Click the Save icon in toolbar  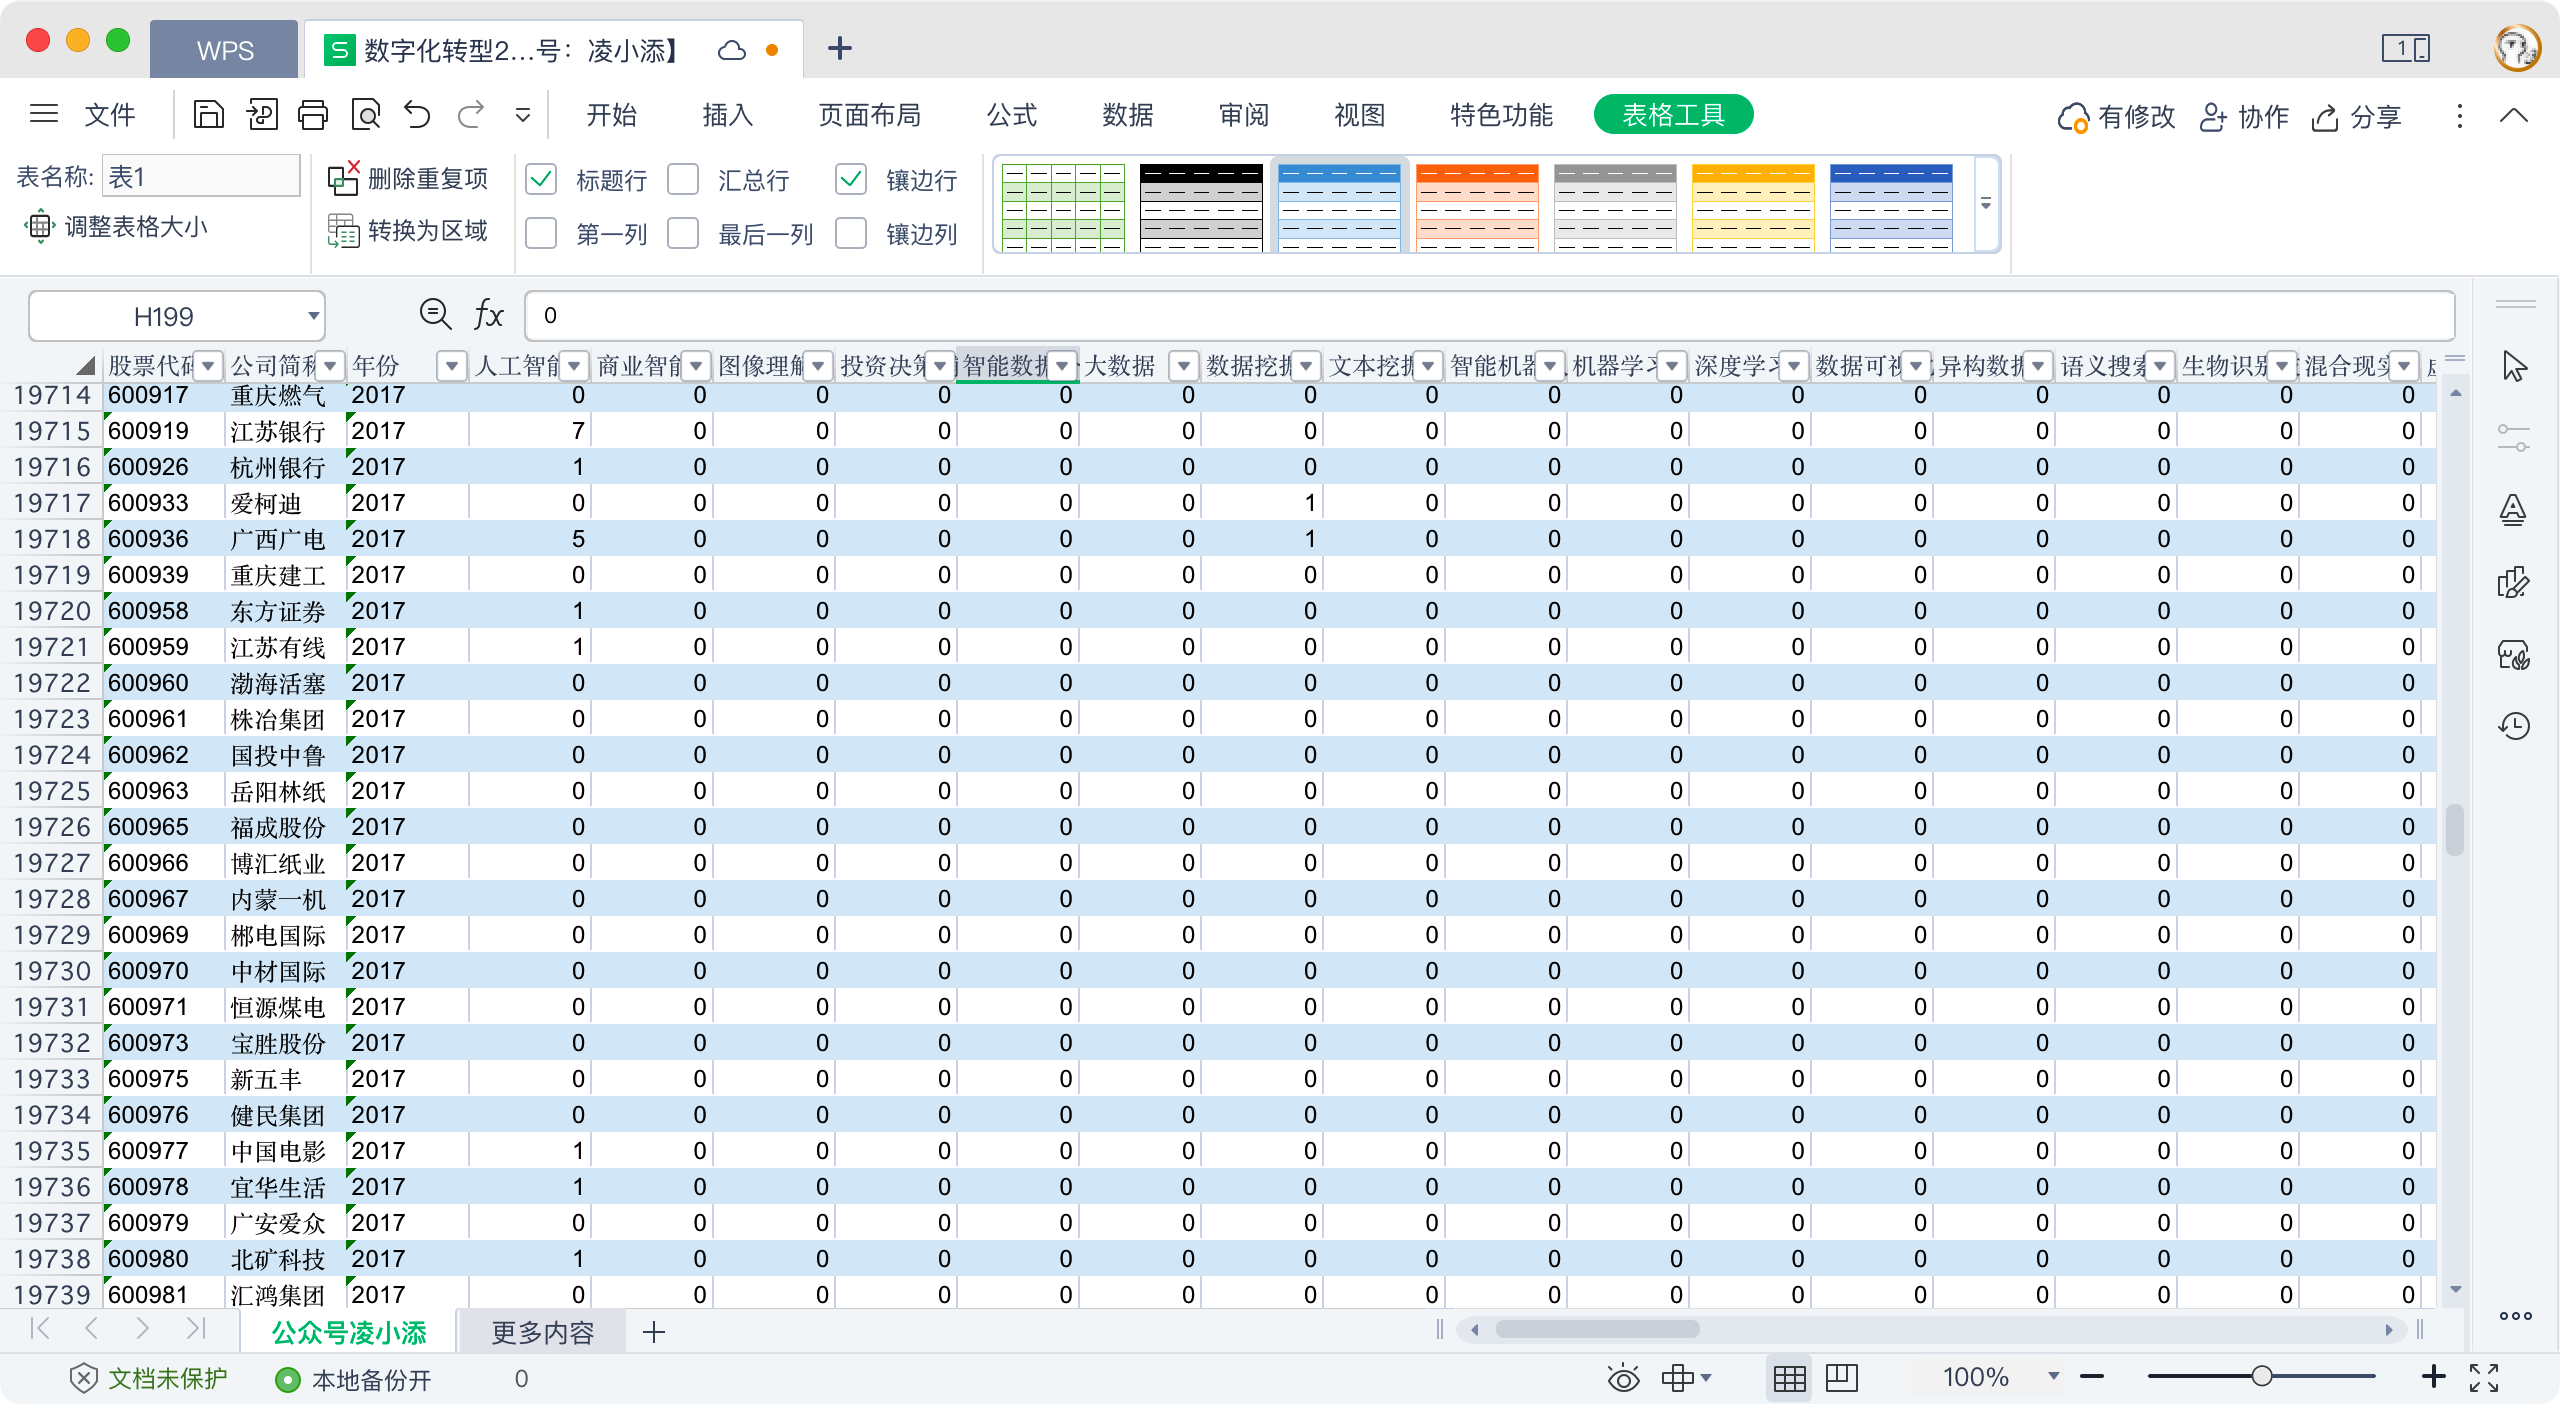208,115
